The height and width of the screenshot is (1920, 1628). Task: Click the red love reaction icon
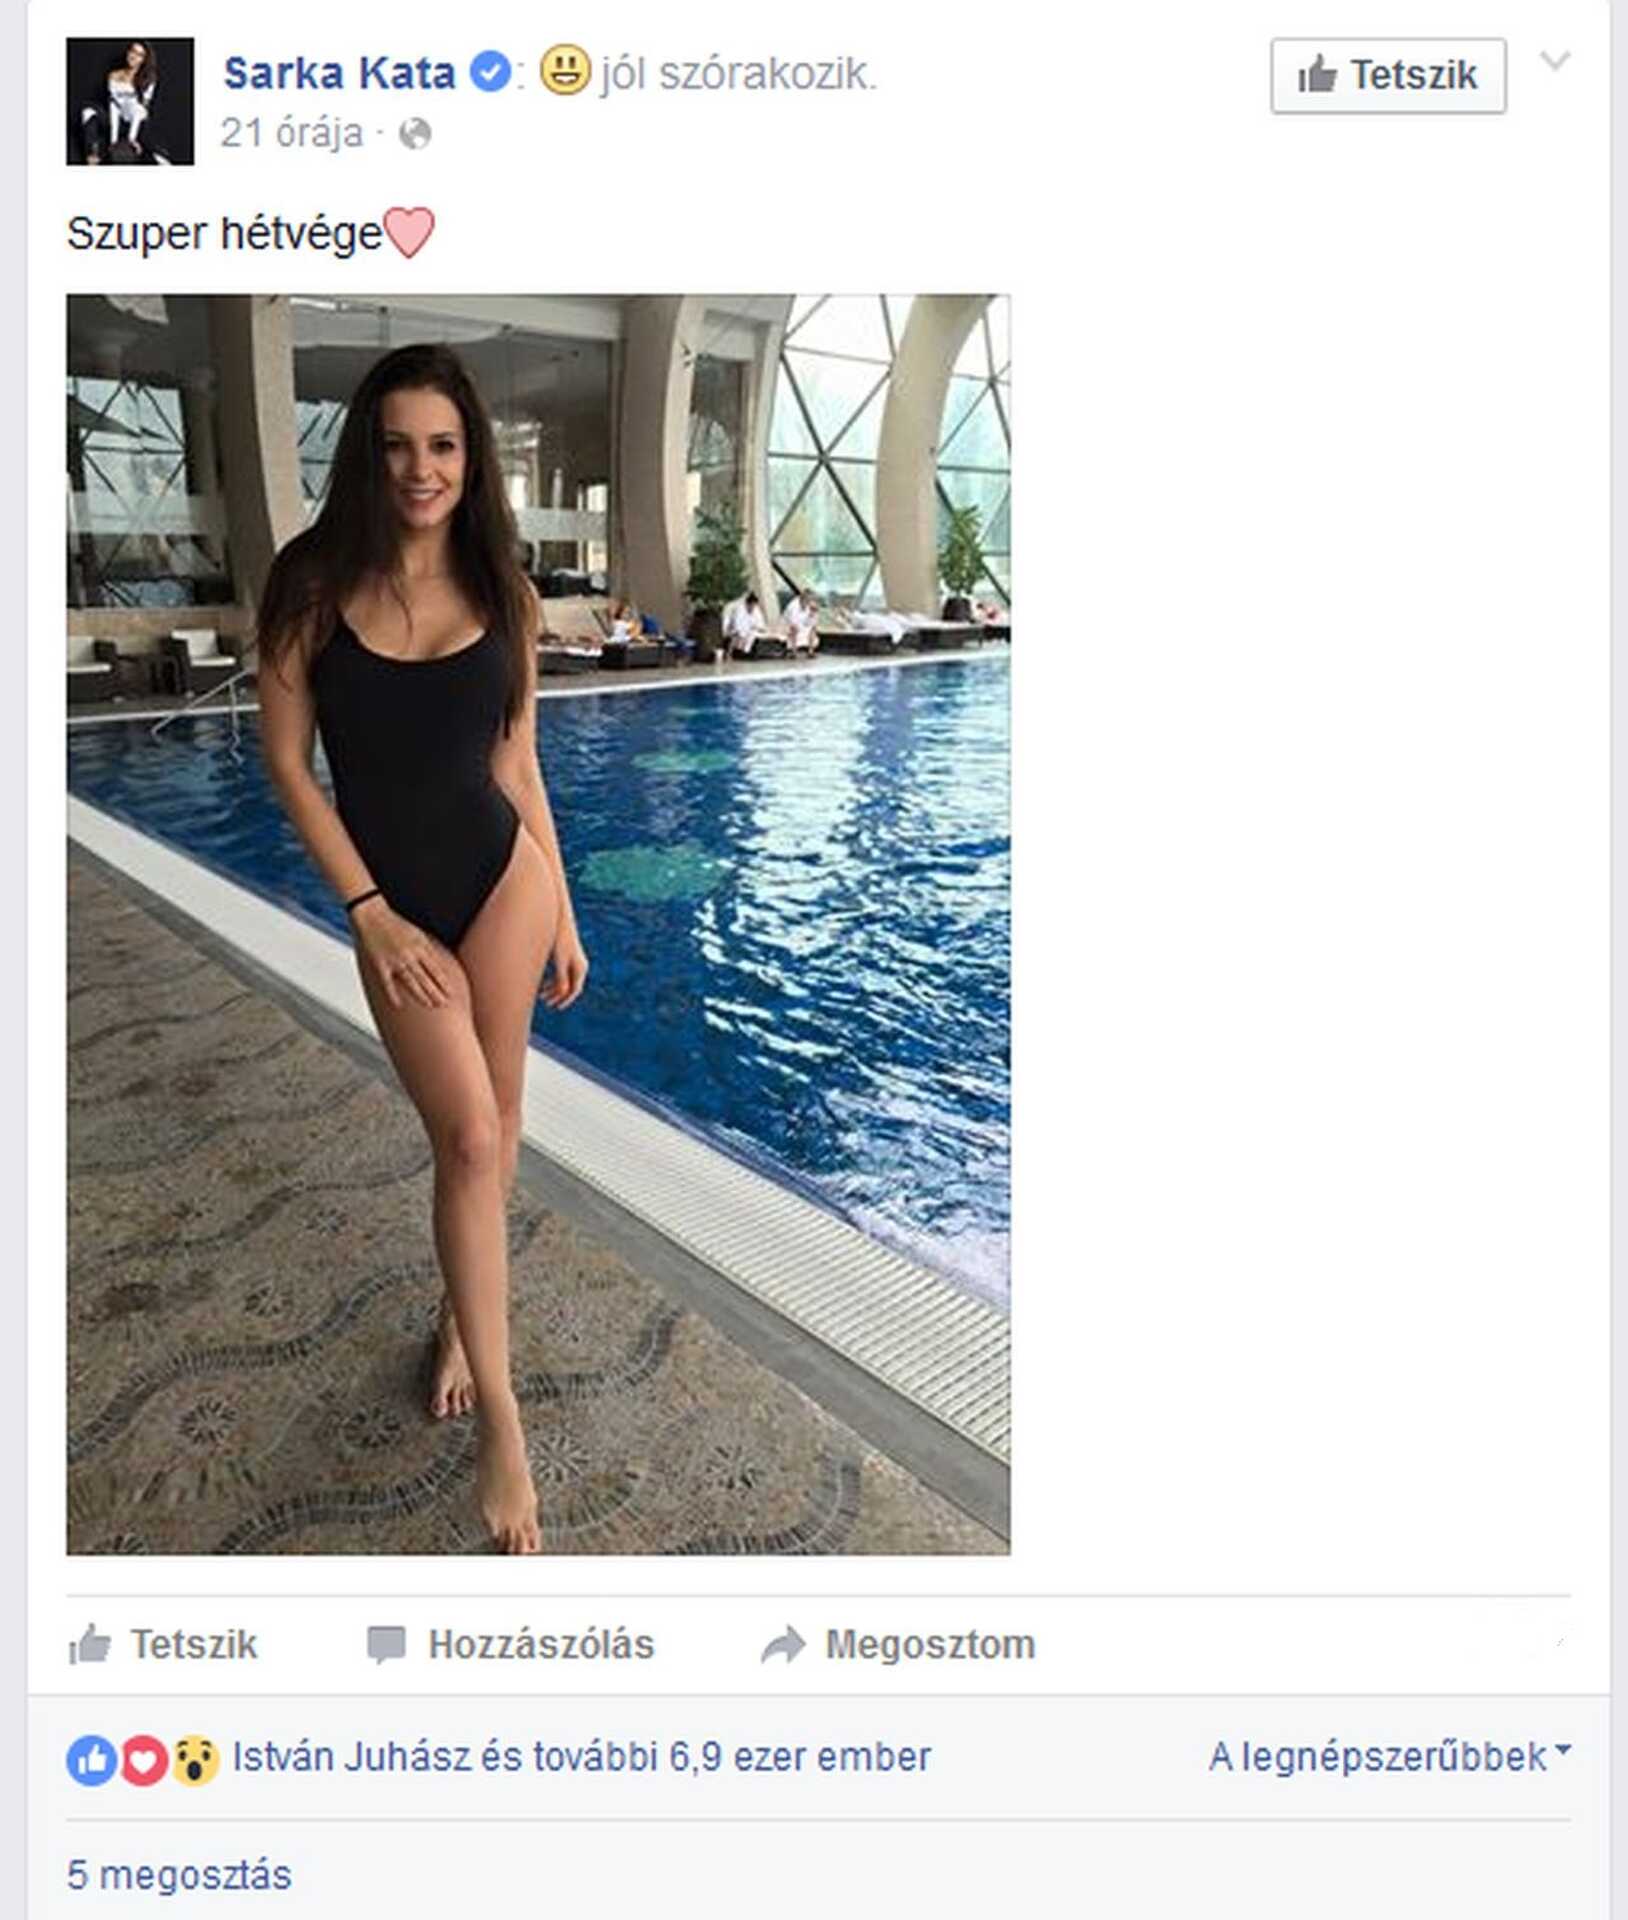pyautogui.click(x=143, y=1760)
